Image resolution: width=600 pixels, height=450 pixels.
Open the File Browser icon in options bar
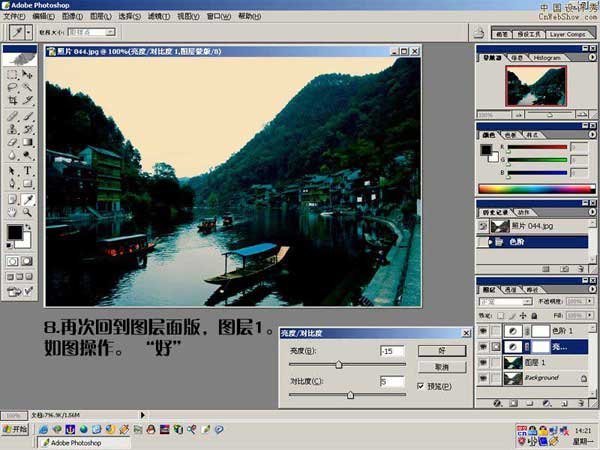479,34
